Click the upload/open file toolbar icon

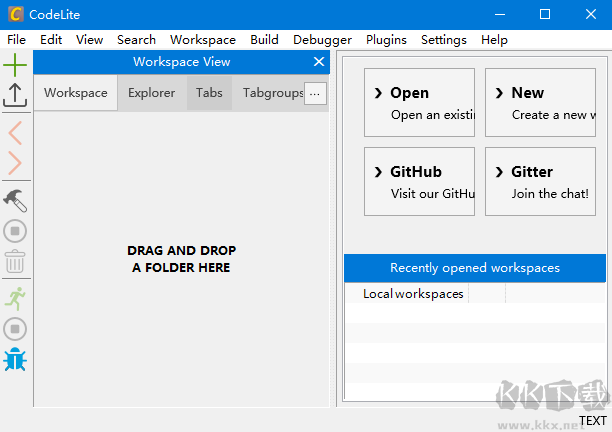(x=15, y=95)
